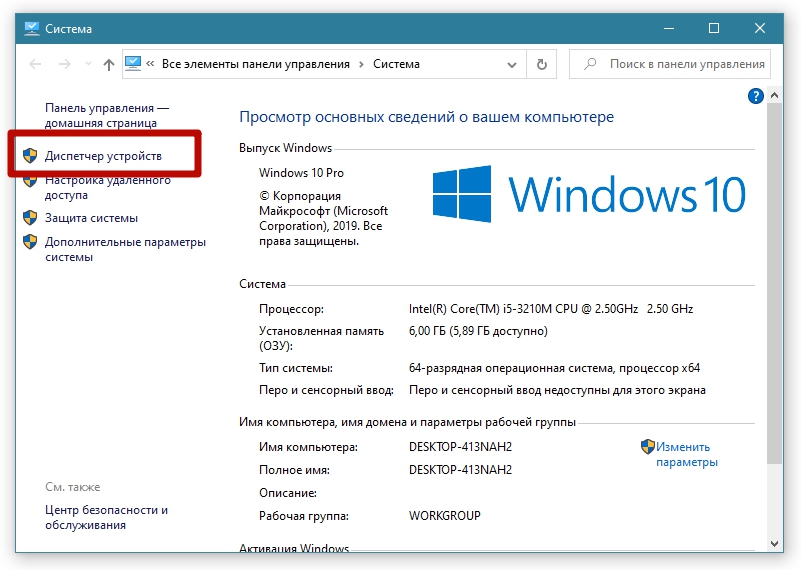Click the Поиск в панели управления field
801x570 pixels.
point(677,64)
